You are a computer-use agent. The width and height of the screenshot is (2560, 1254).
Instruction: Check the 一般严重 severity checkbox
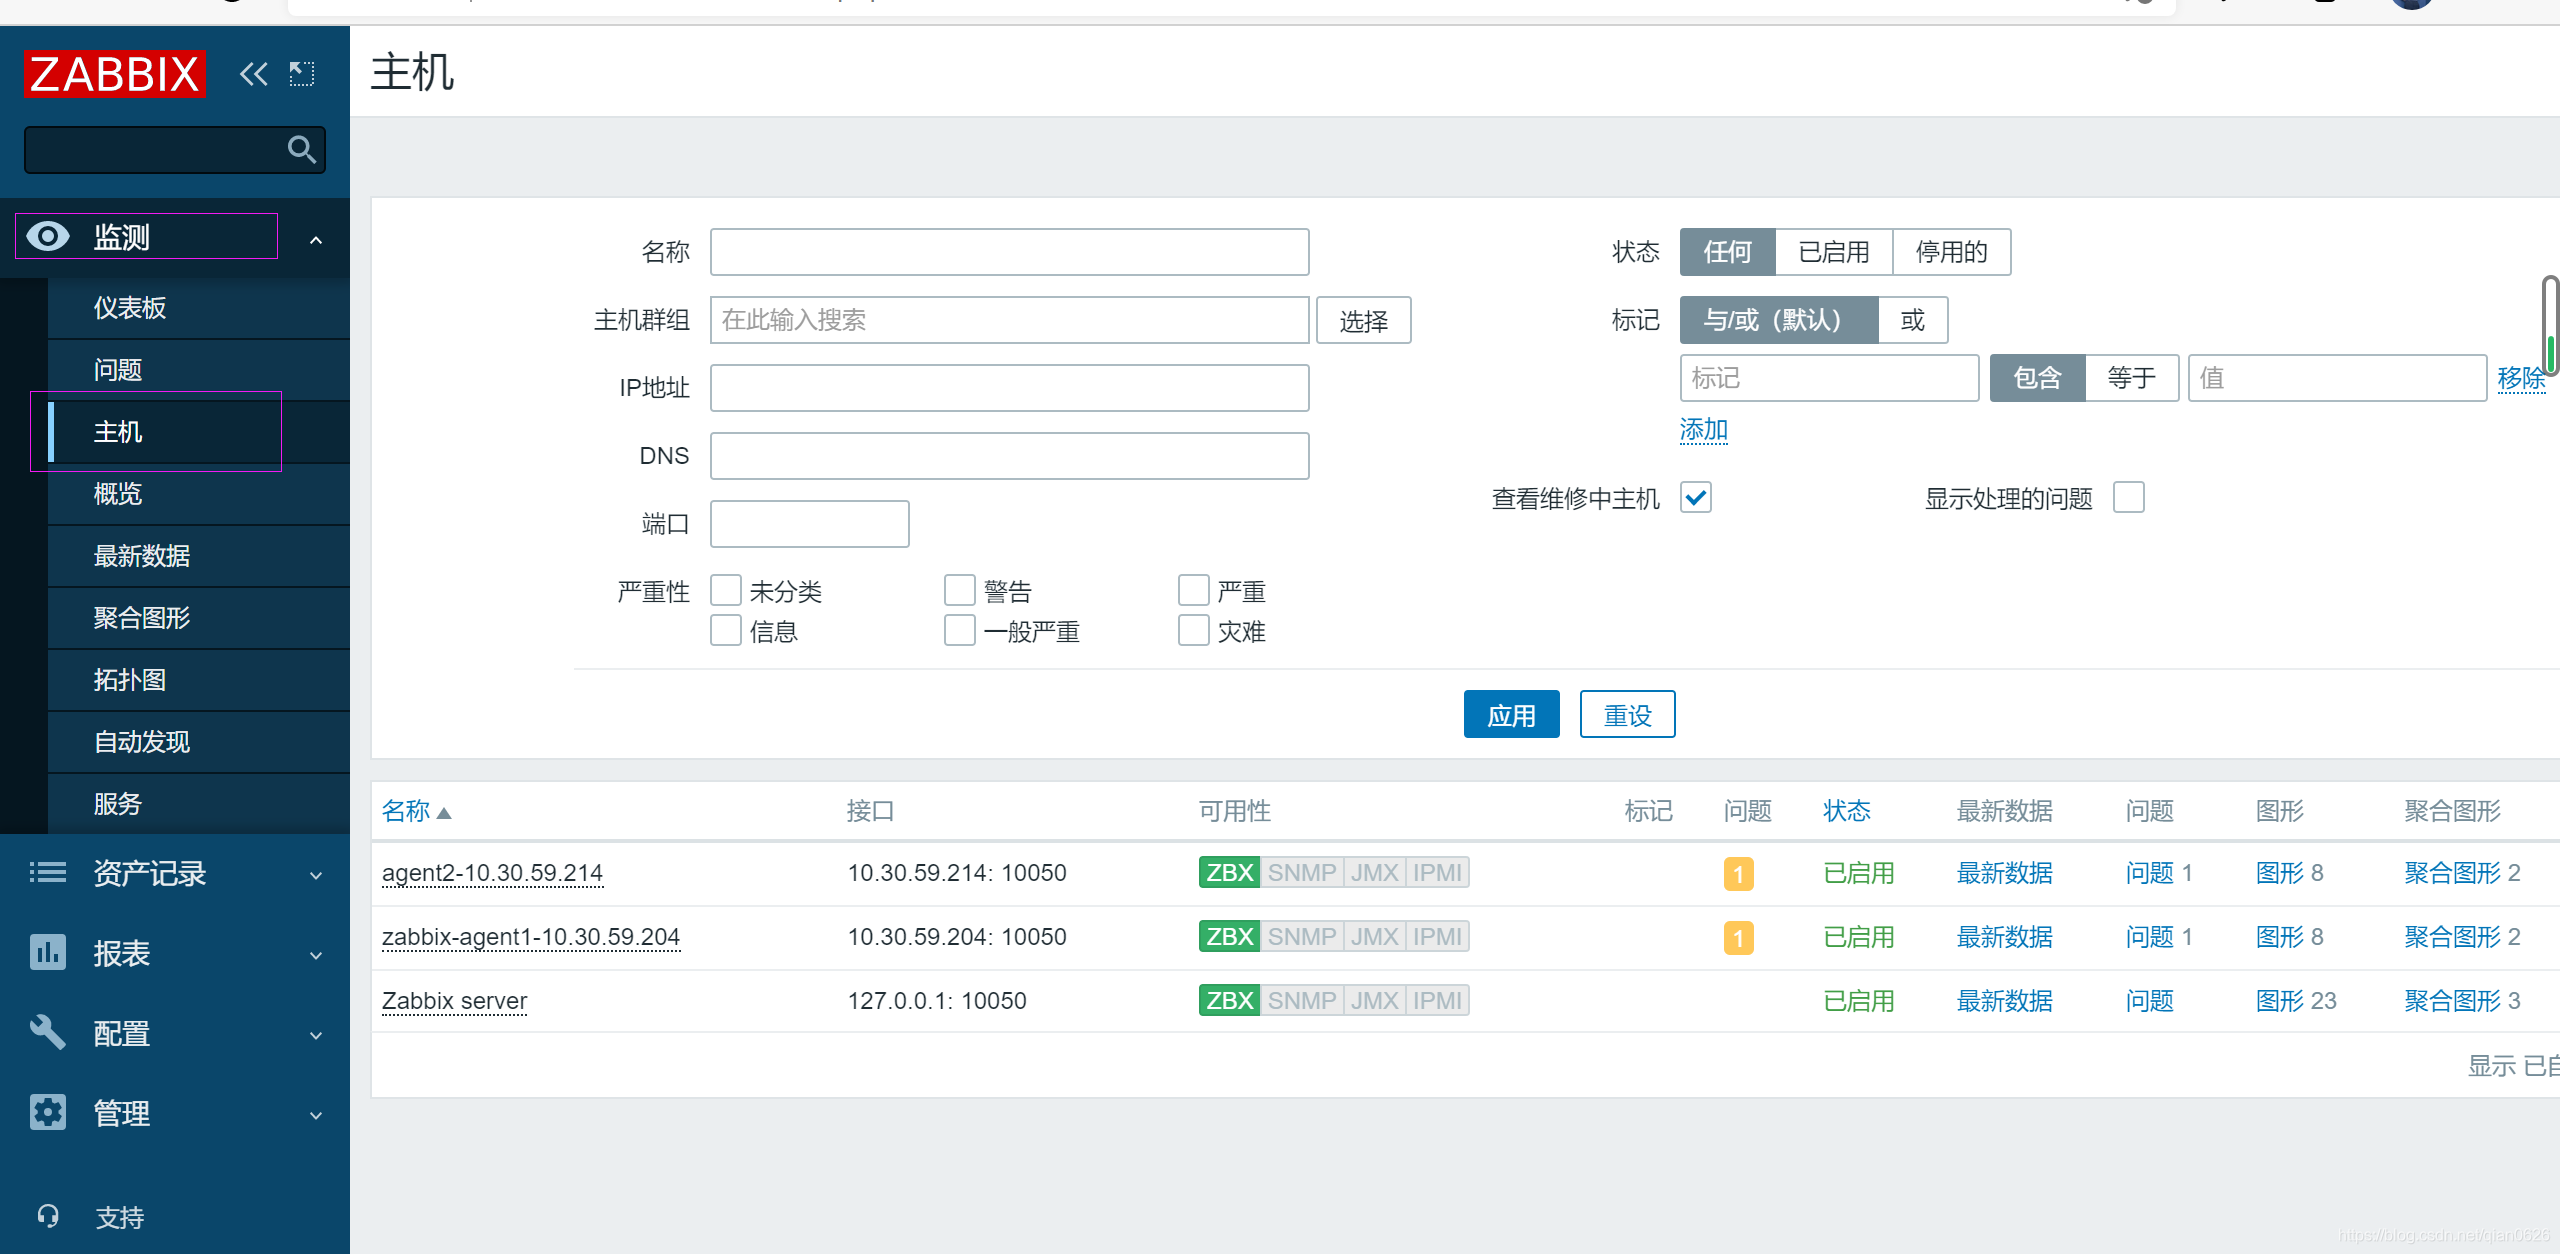(x=960, y=631)
